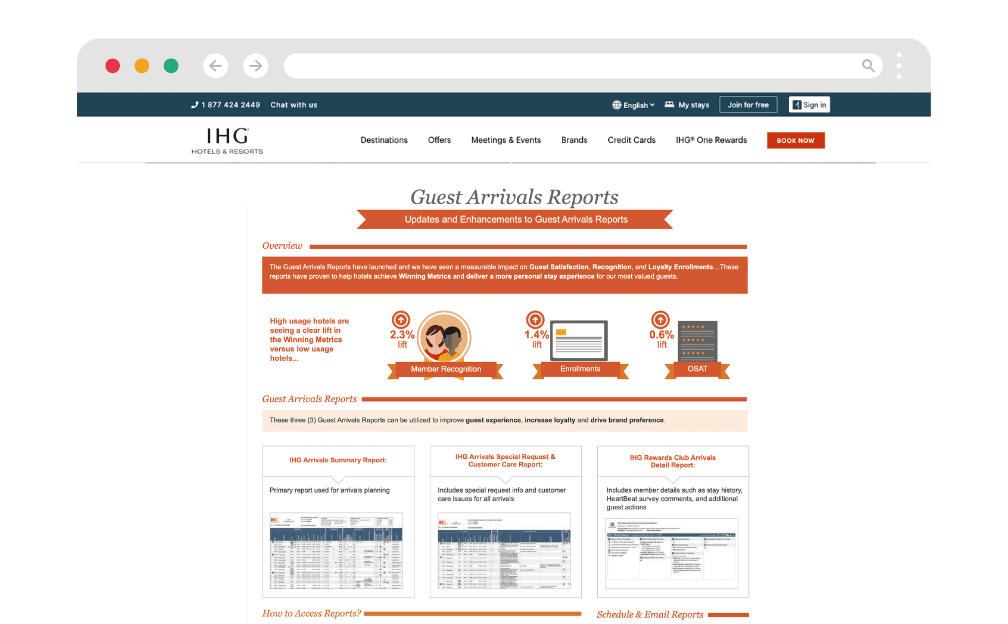Click the BOOK NOW button
1008x624 pixels.
796,141
